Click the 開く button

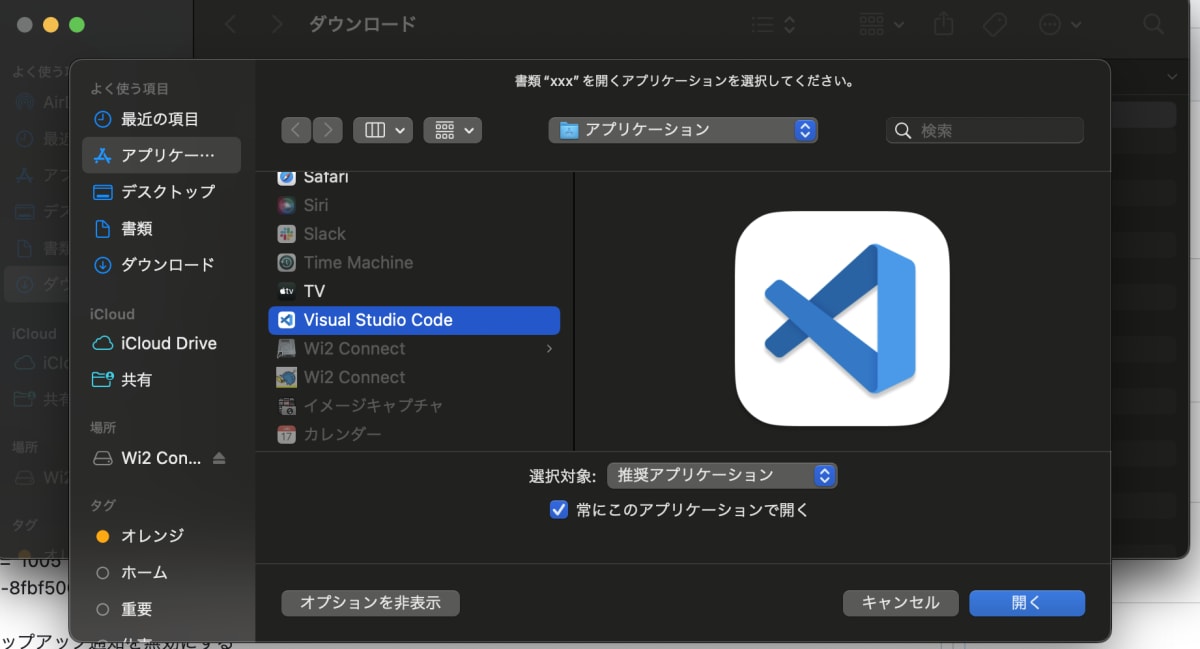point(1027,603)
